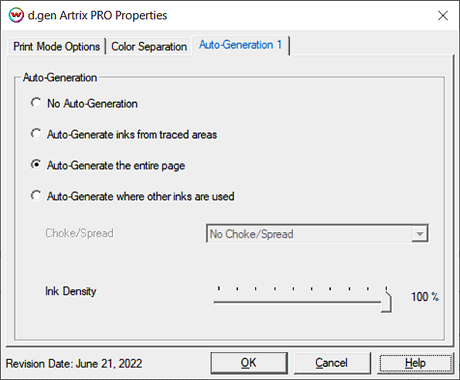460x380 pixels.
Task: Click the Auto-Generation group heading
Action: (60, 78)
